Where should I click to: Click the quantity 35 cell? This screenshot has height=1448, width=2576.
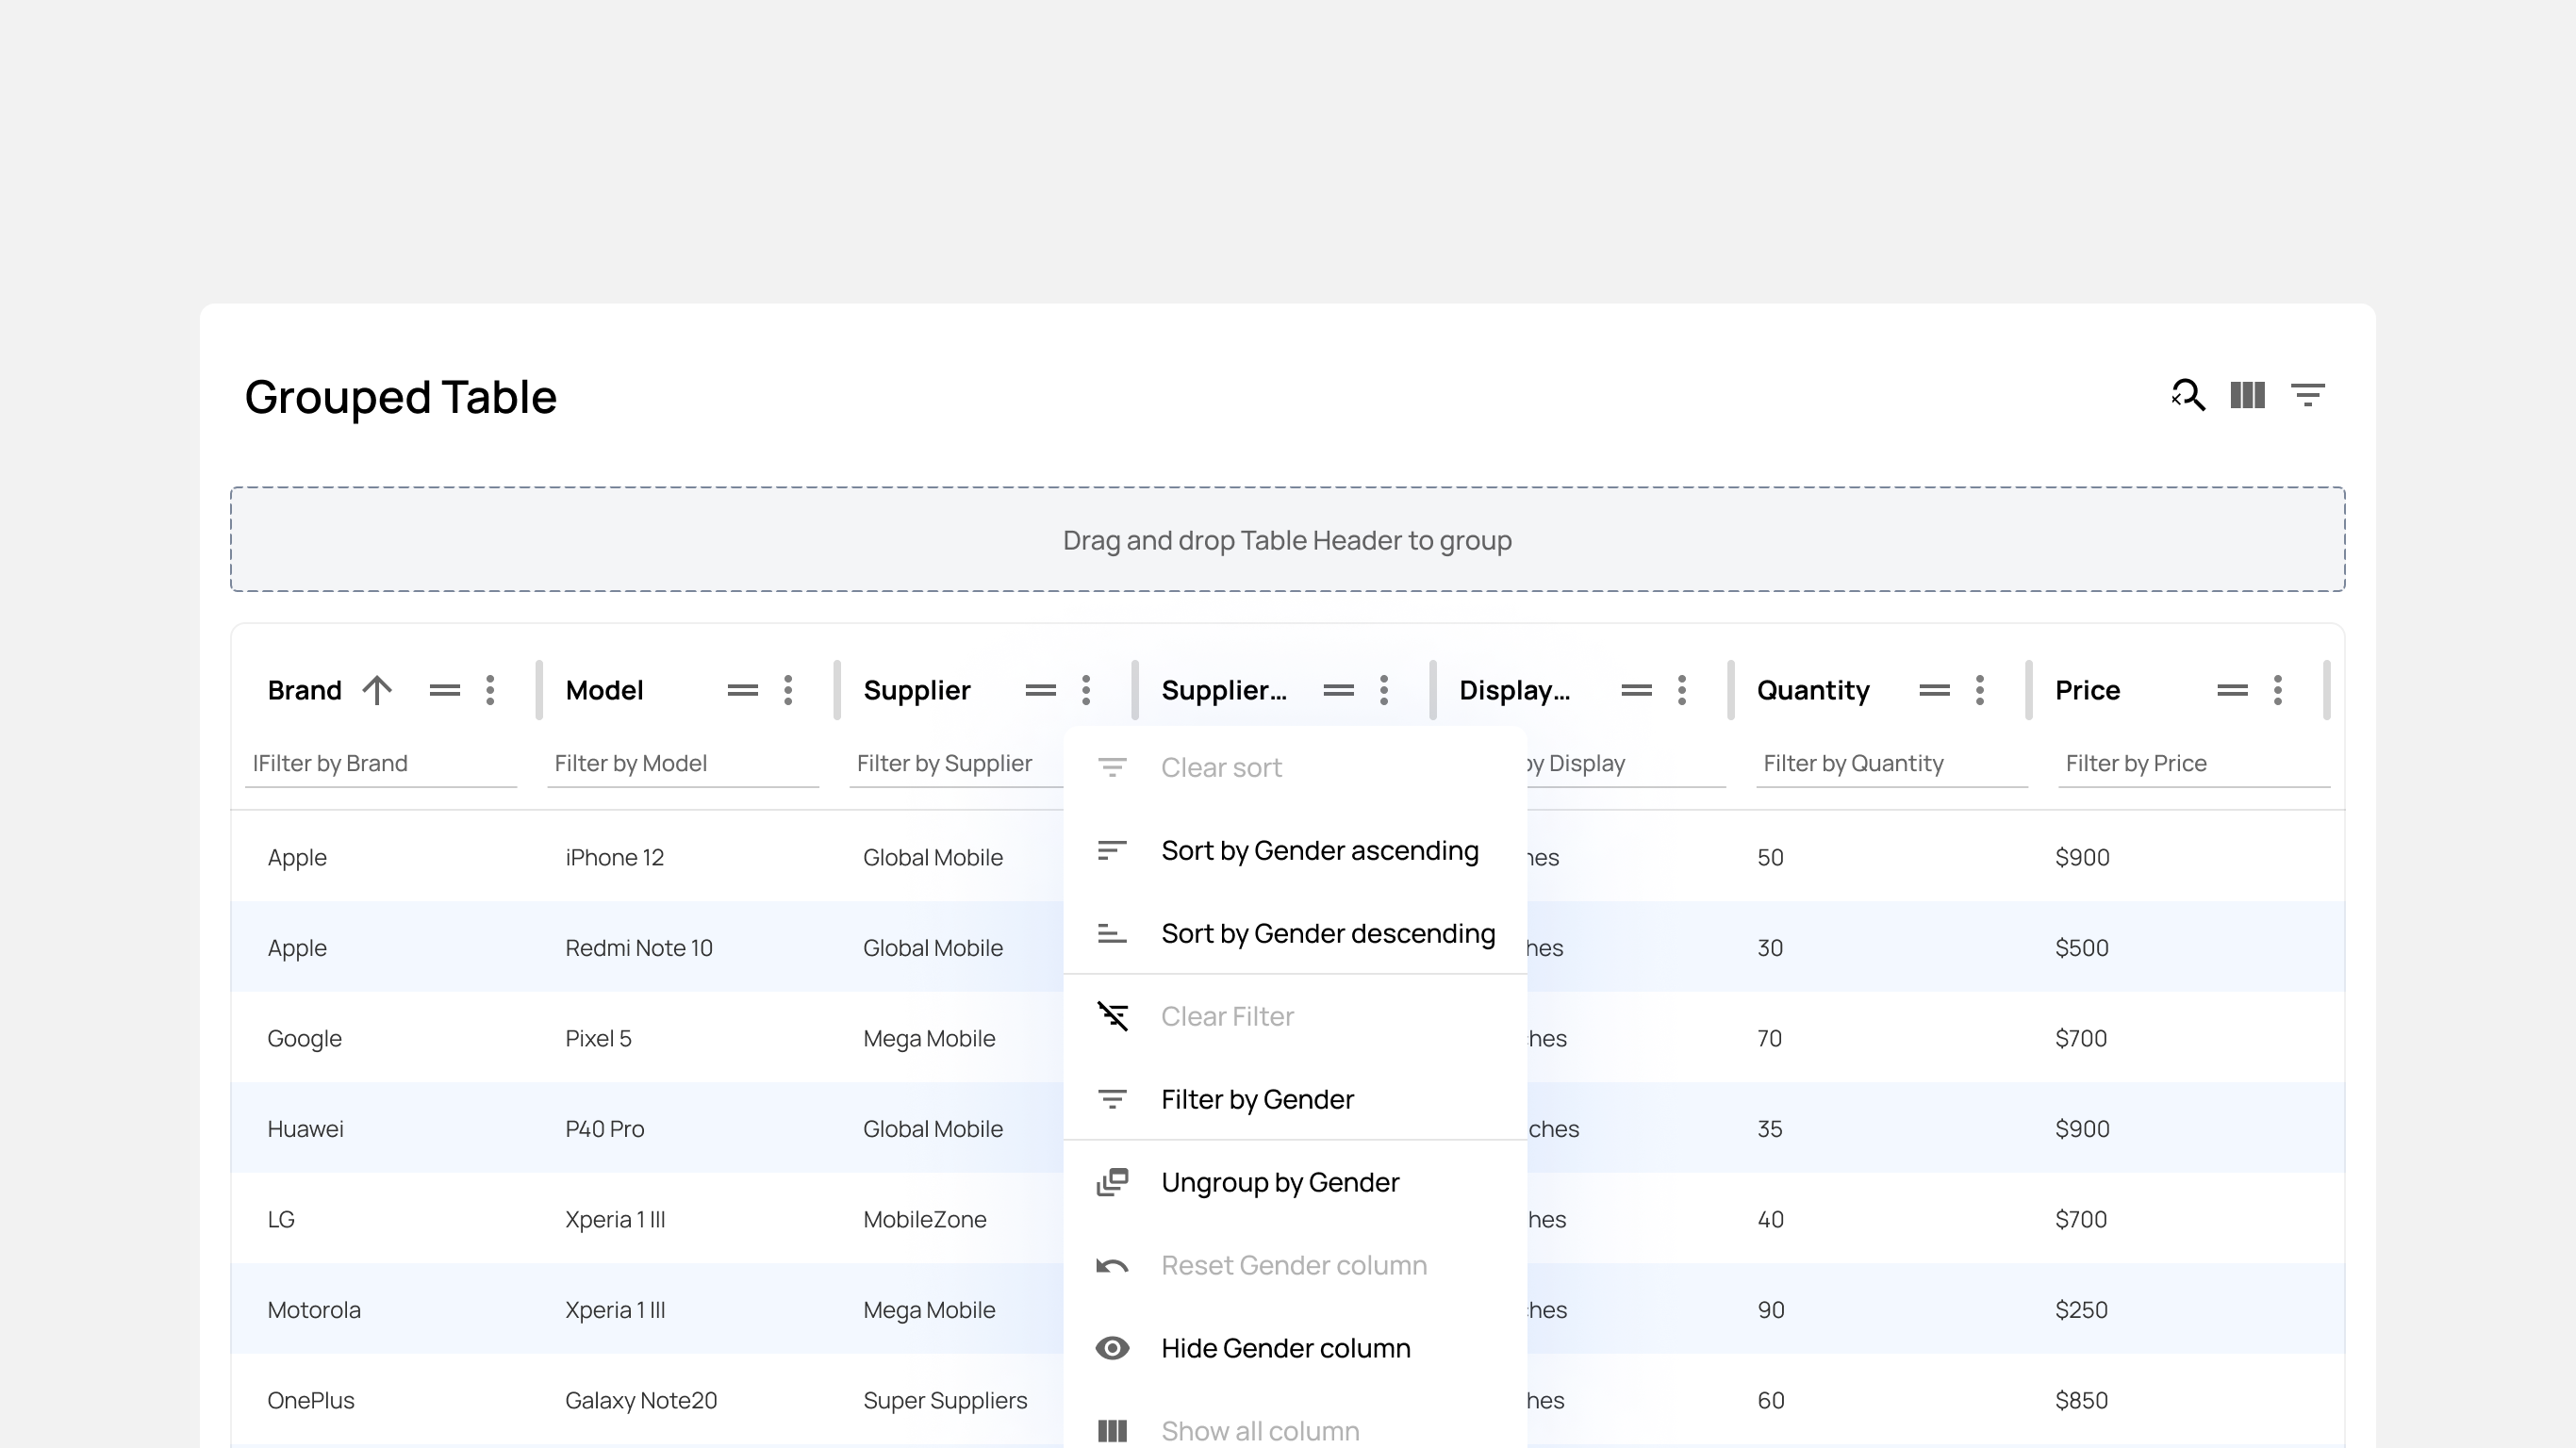pyautogui.click(x=1770, y=1129)
